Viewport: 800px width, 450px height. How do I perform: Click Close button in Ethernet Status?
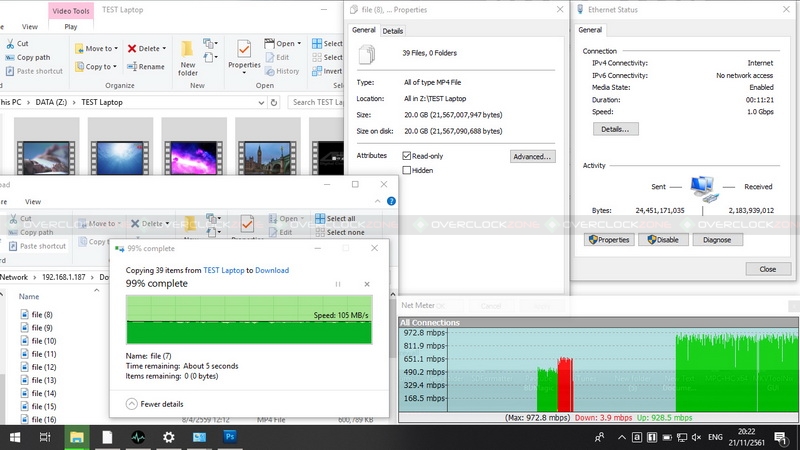coord(768,269)
